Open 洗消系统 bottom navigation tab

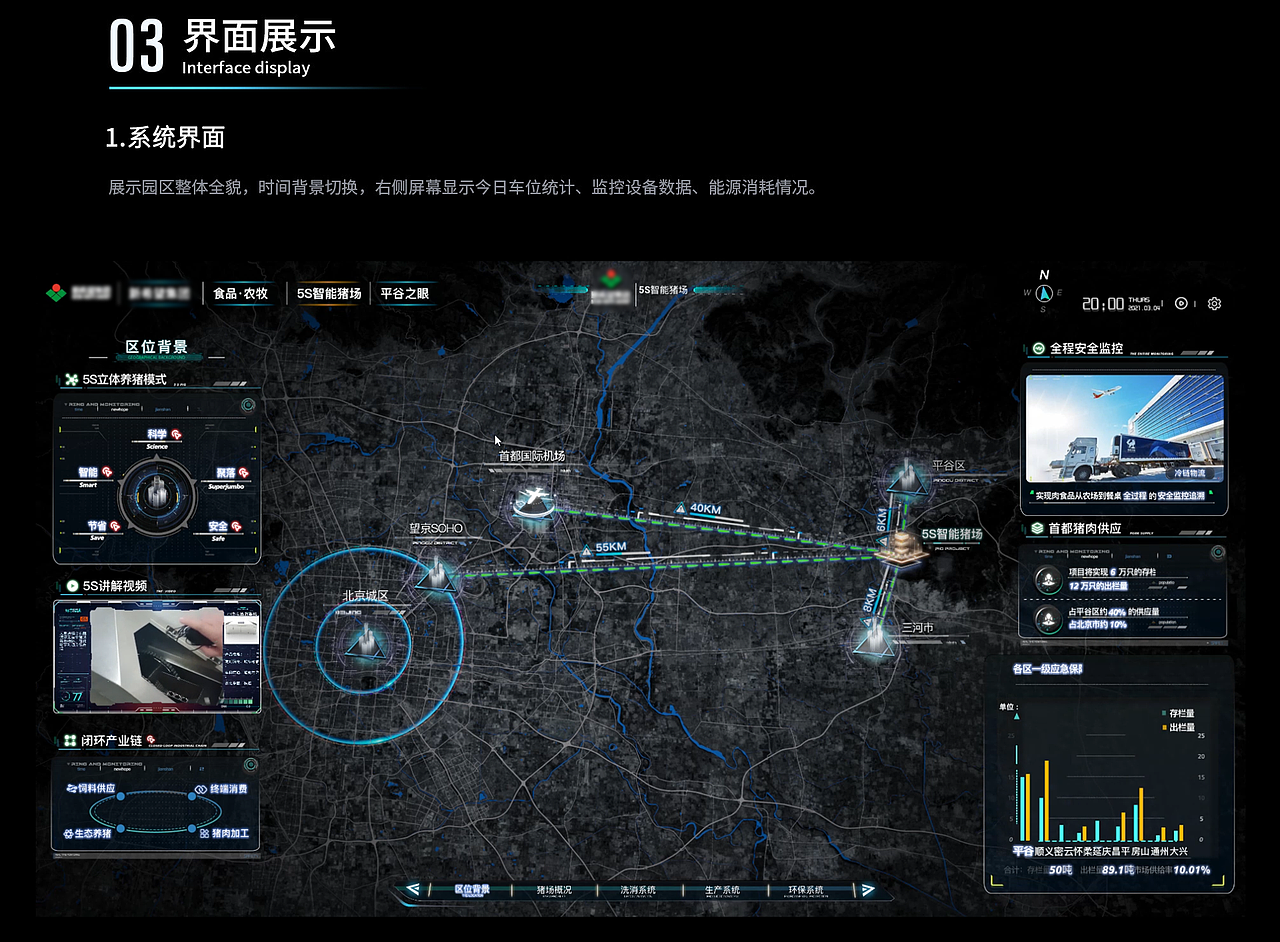click(638, 890)
